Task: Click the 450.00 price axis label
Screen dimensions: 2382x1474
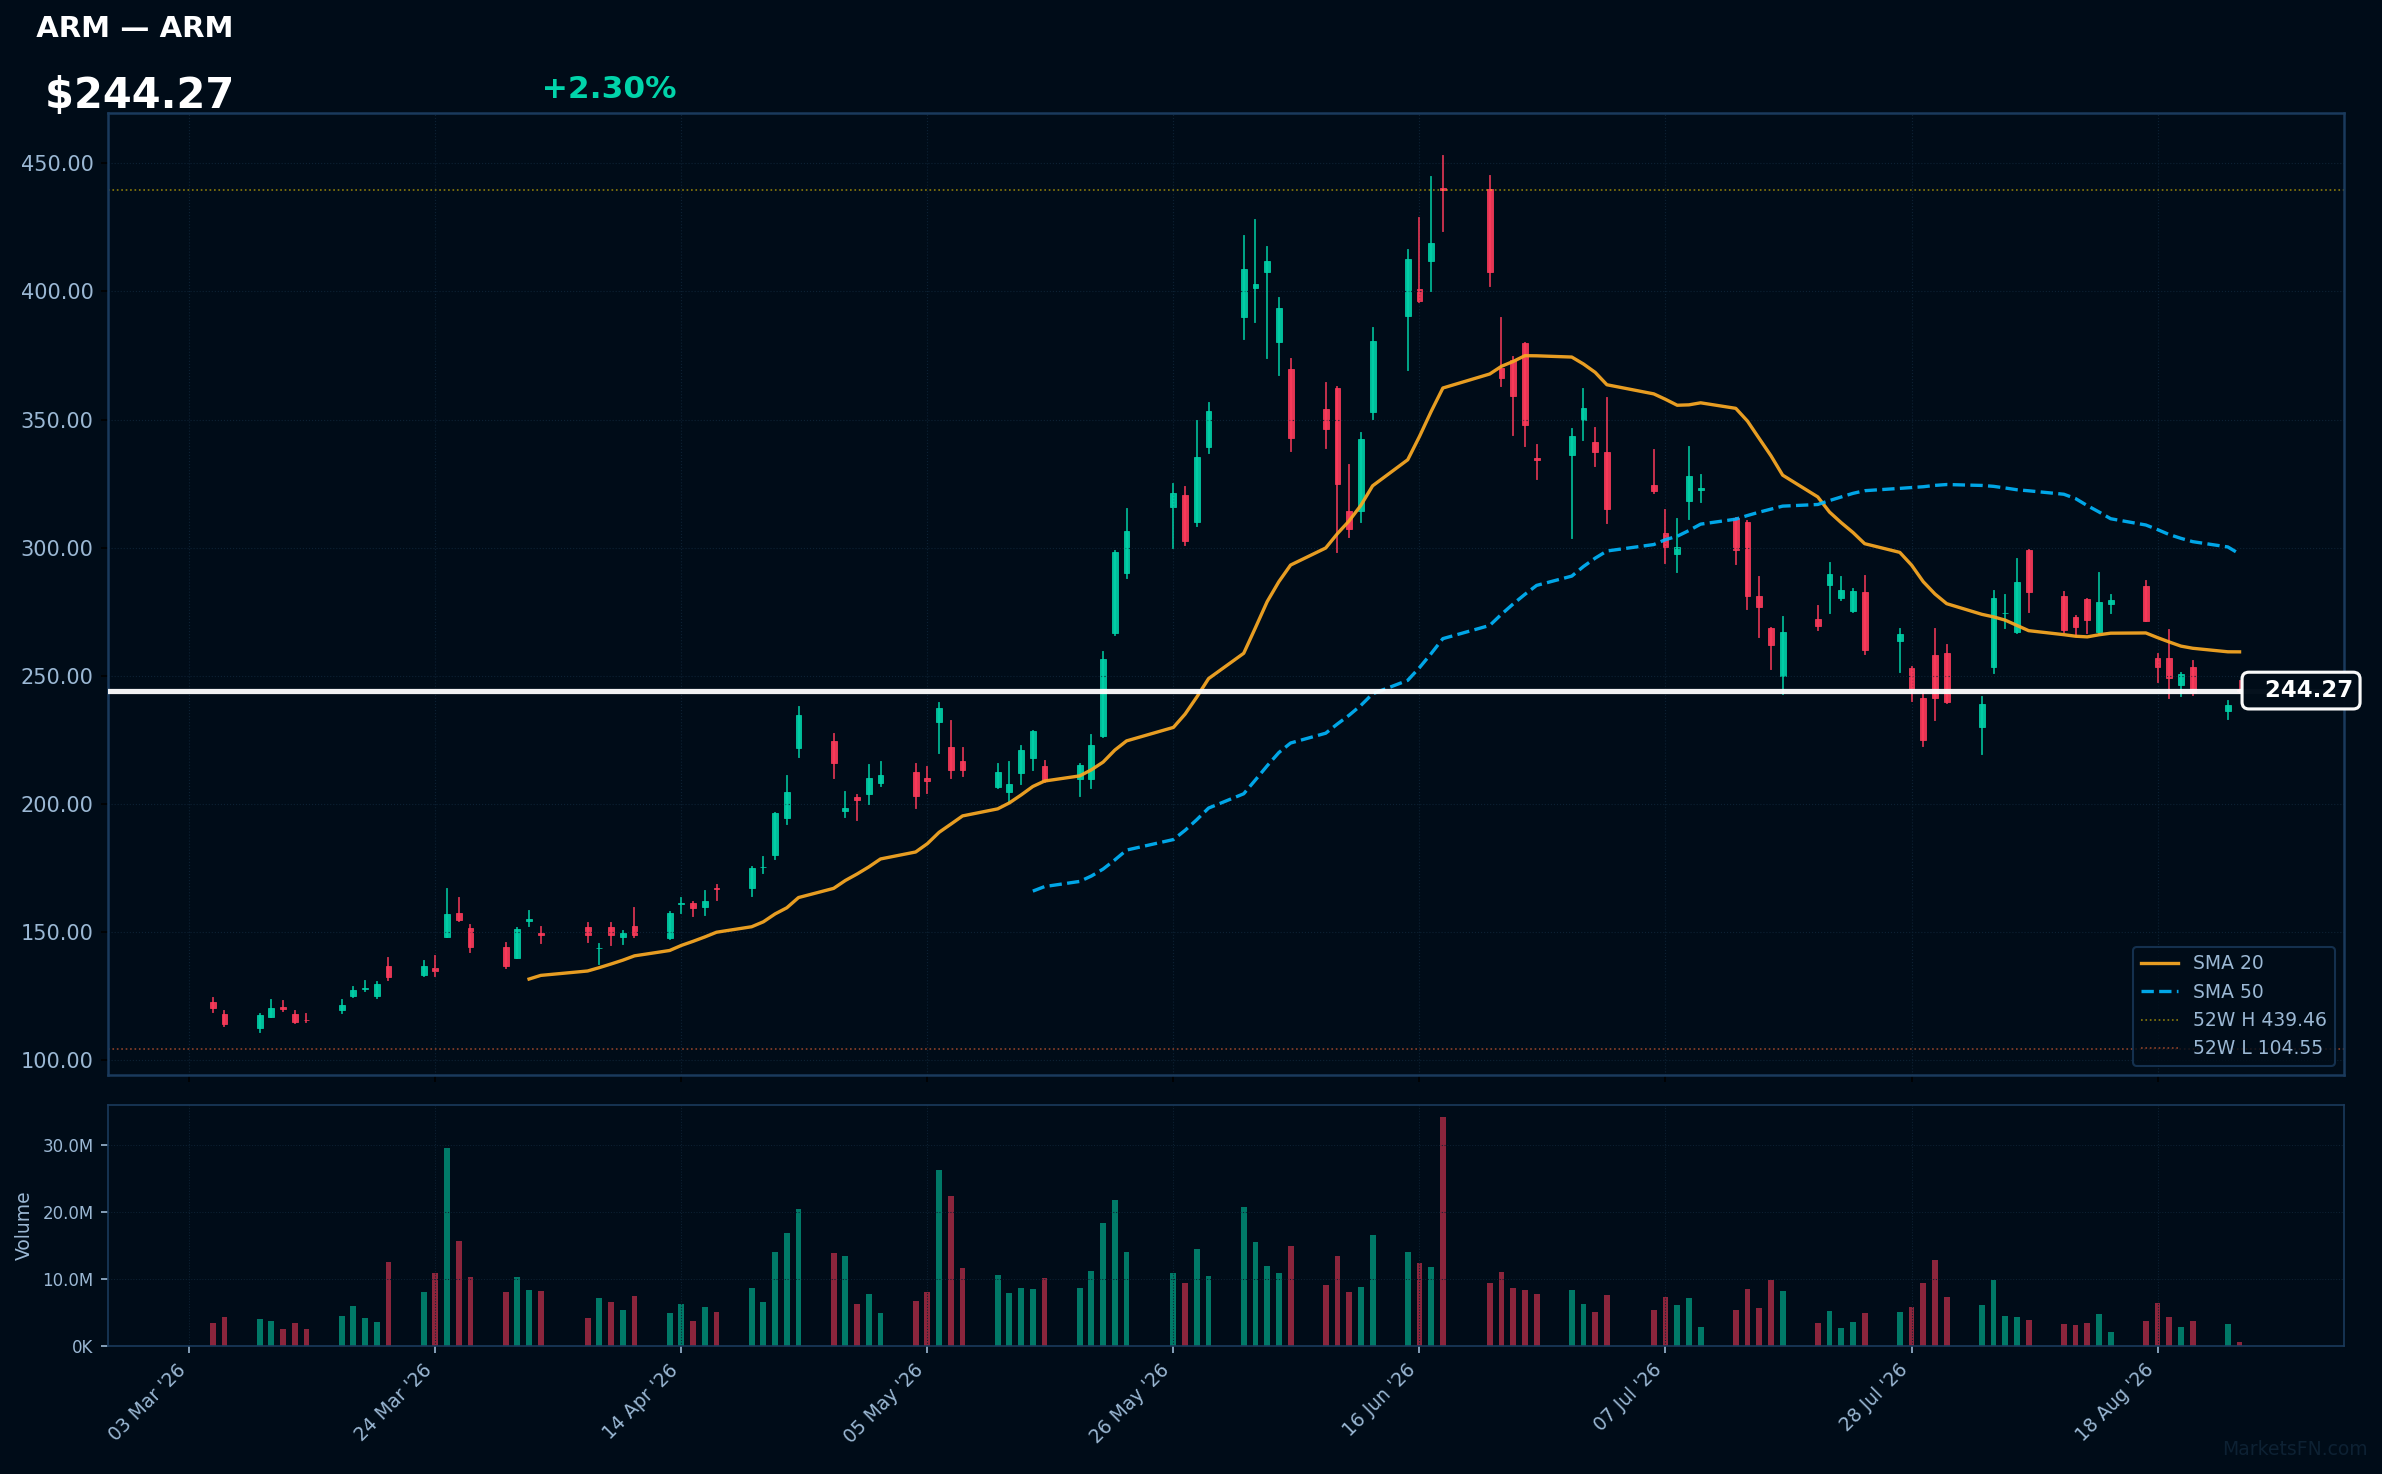Action: click(57, 164)
